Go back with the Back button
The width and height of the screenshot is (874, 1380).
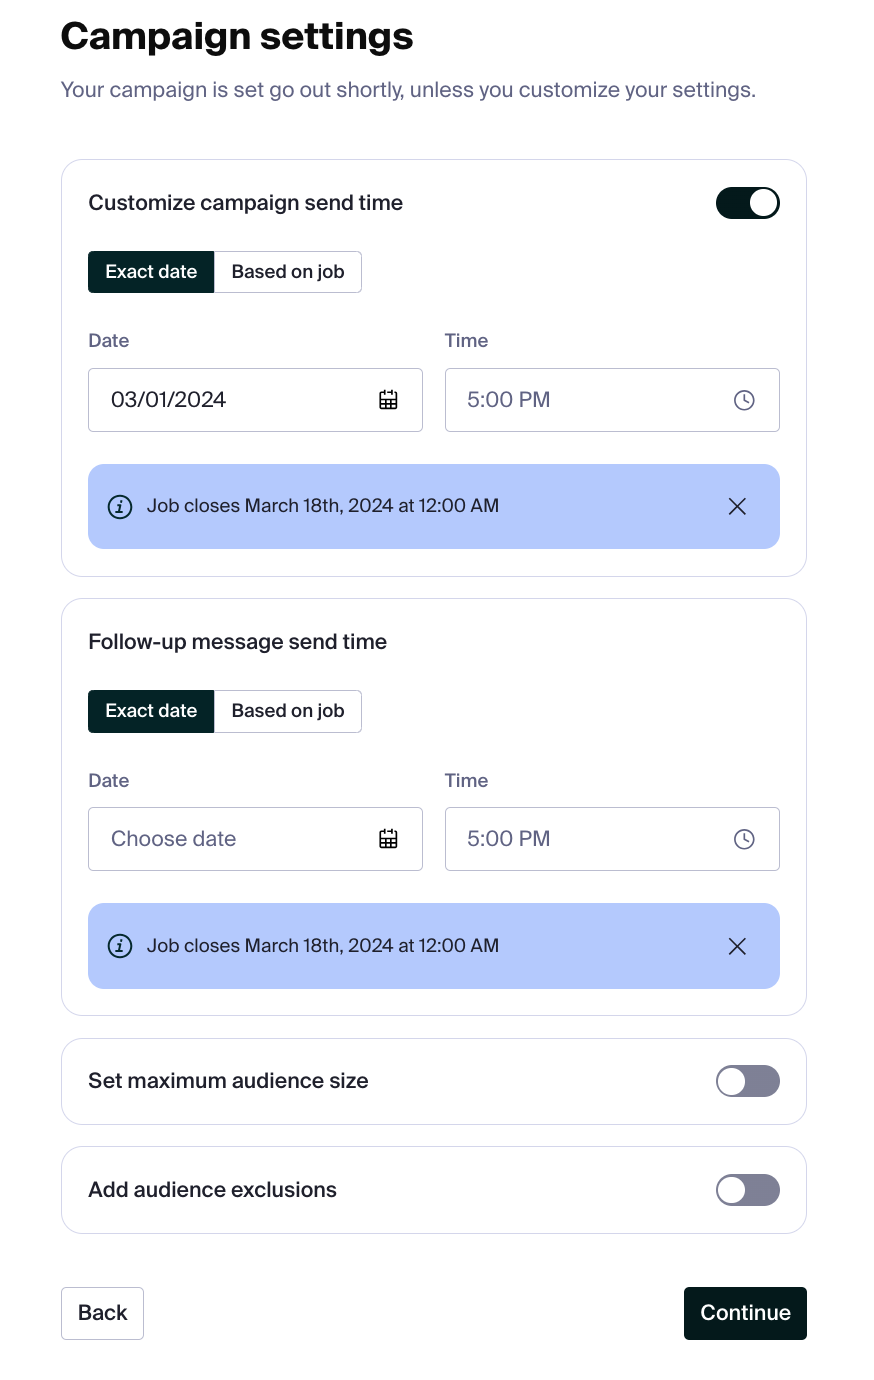click(x=102, y=1313)
